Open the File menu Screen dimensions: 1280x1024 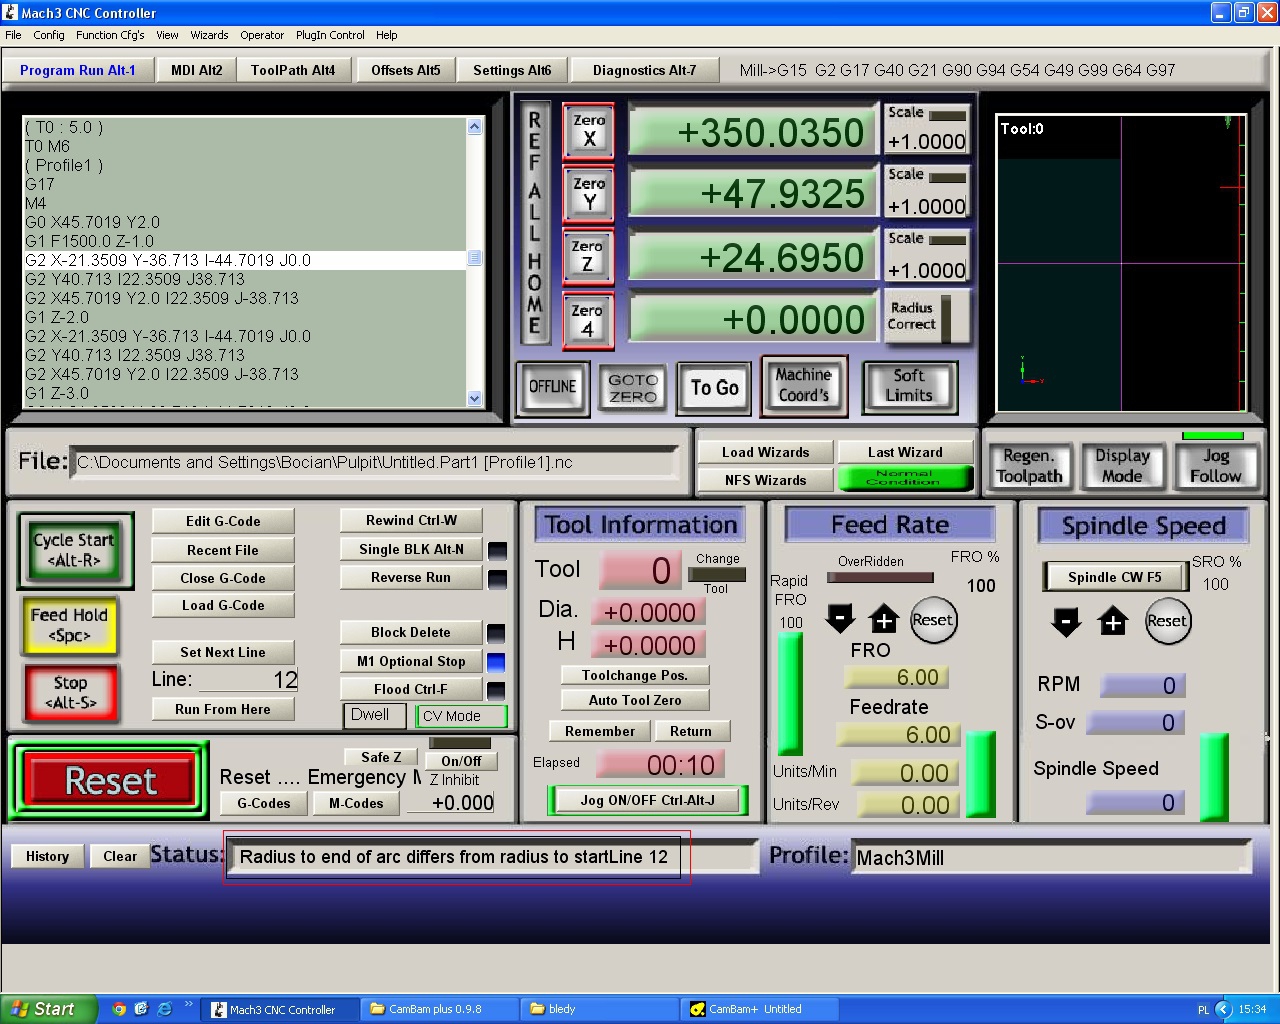tap(13, 35)
